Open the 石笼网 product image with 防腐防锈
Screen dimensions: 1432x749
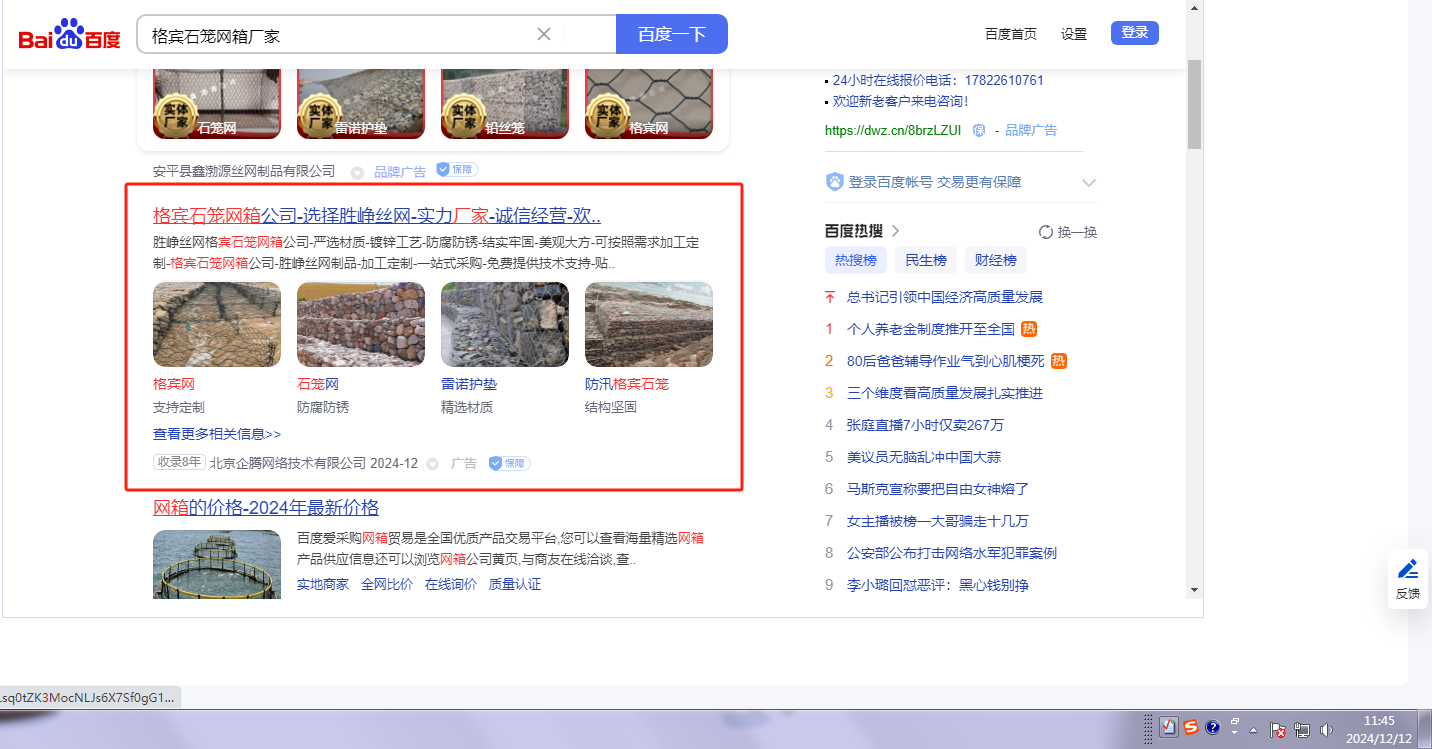click(x=361, y=324)
